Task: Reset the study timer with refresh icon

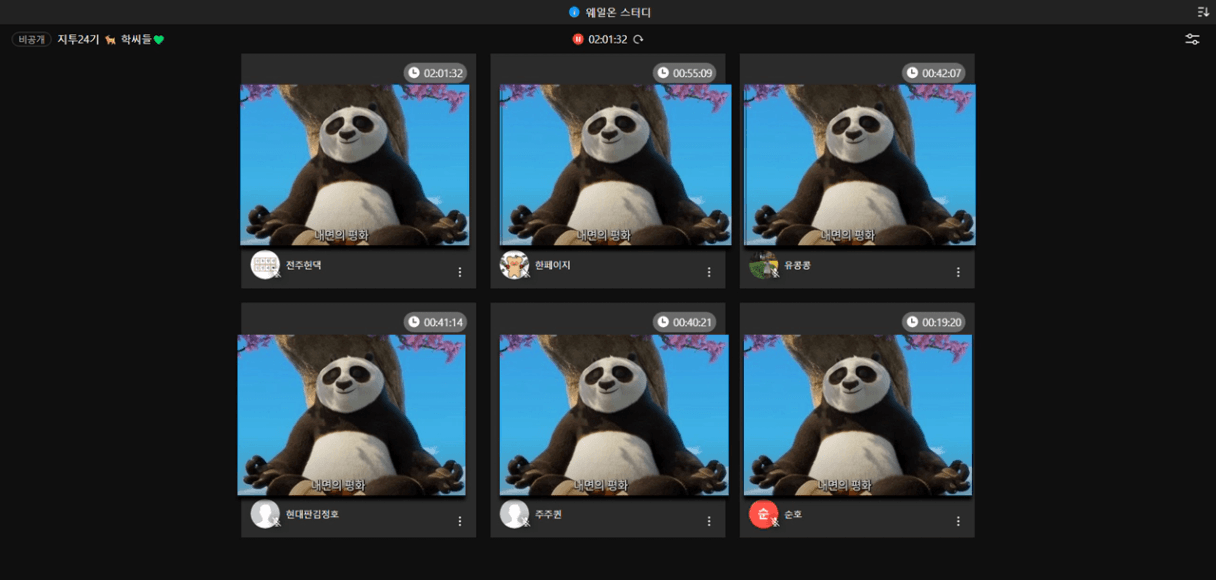Action: point(638,39)
